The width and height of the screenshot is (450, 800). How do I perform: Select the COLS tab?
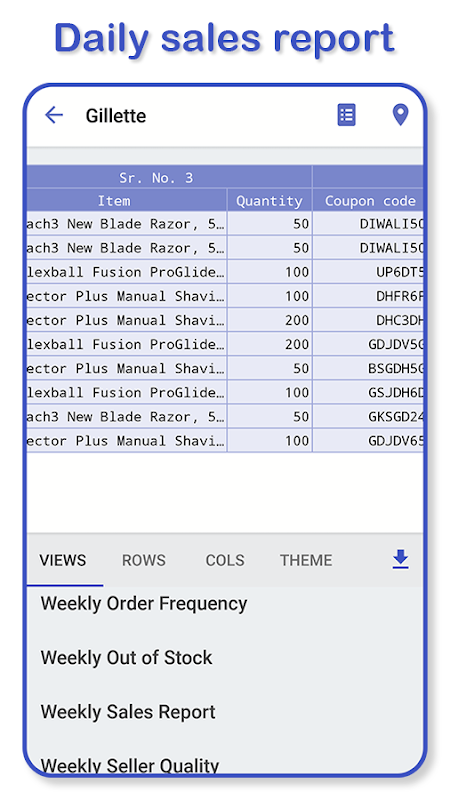pos(225,560)
